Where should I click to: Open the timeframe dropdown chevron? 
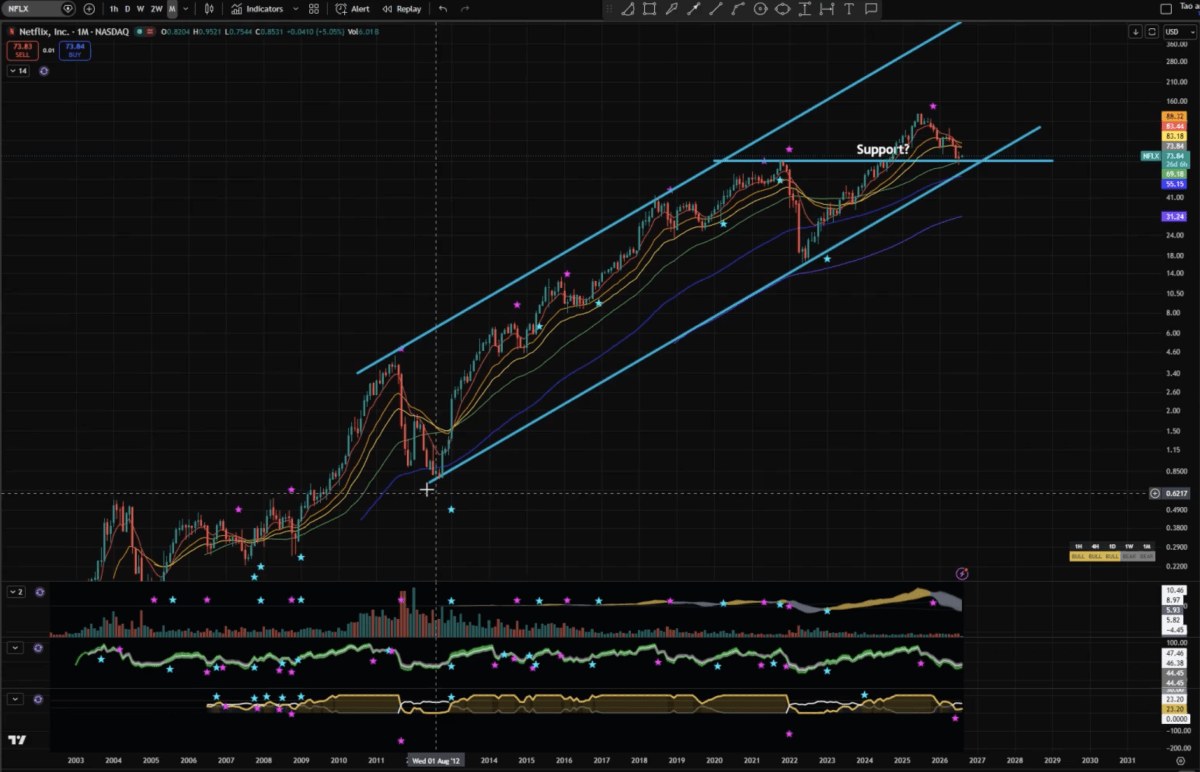186,9
